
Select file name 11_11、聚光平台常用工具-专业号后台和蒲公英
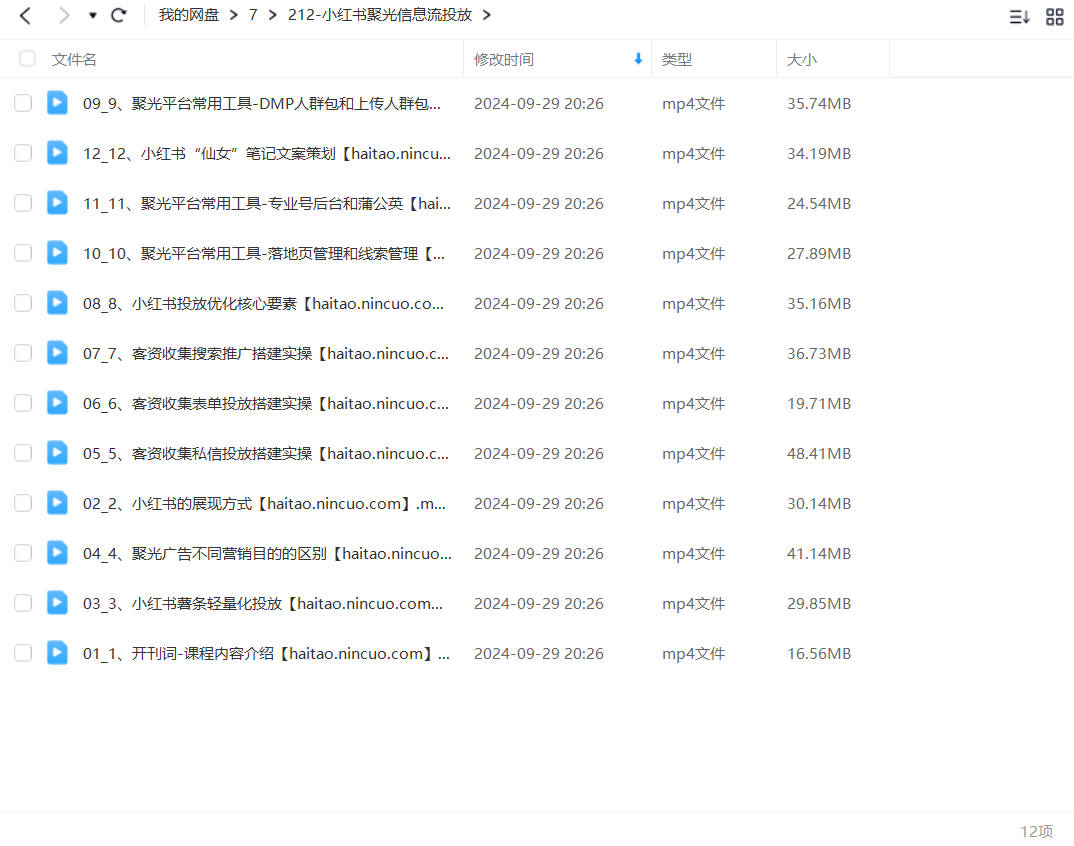[266, 203]
